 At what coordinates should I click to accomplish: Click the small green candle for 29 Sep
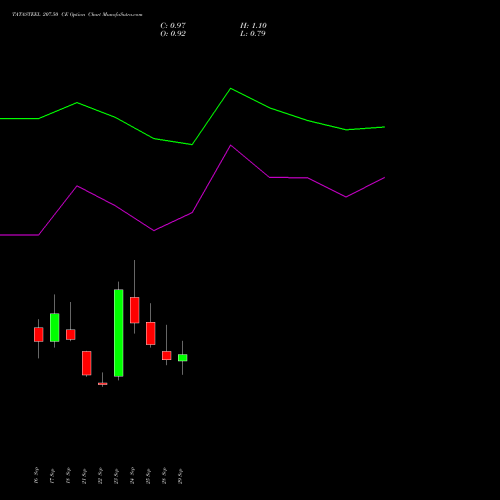tap(183, 358)
